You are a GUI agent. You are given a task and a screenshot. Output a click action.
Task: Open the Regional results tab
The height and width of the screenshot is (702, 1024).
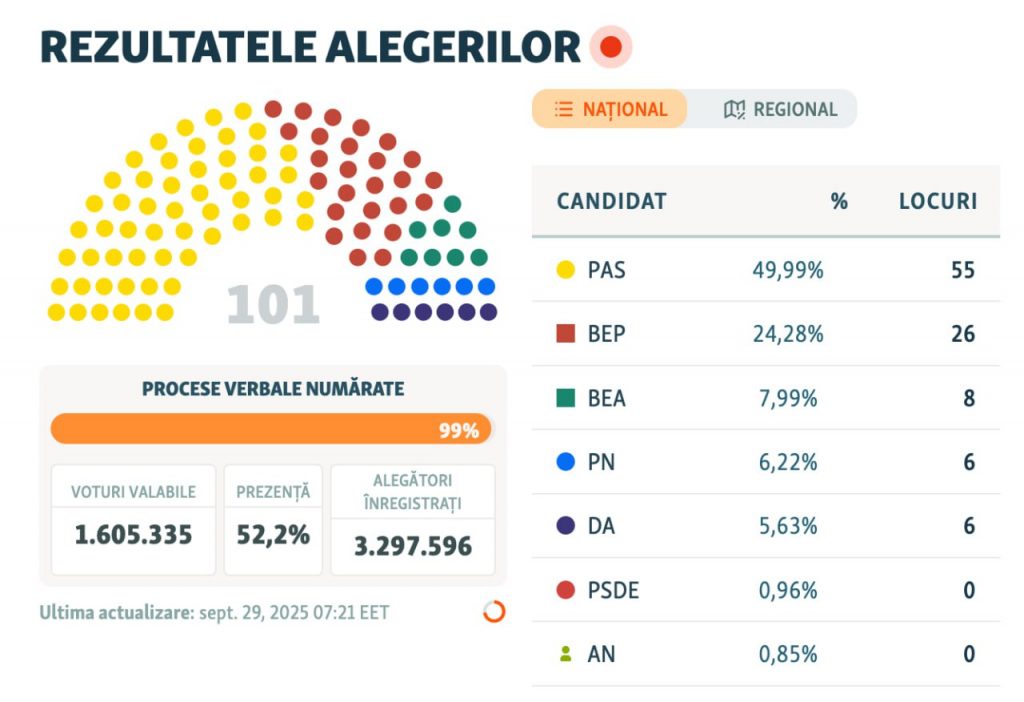click(781, 109)
